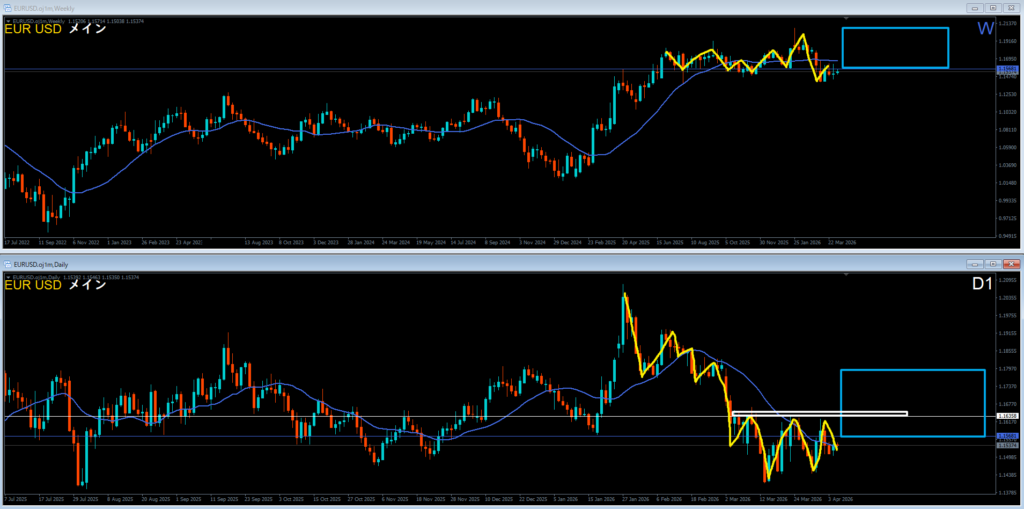
Task: Click the 3 Apr 2026 date on the Daily axis
Action: (841, 499)
